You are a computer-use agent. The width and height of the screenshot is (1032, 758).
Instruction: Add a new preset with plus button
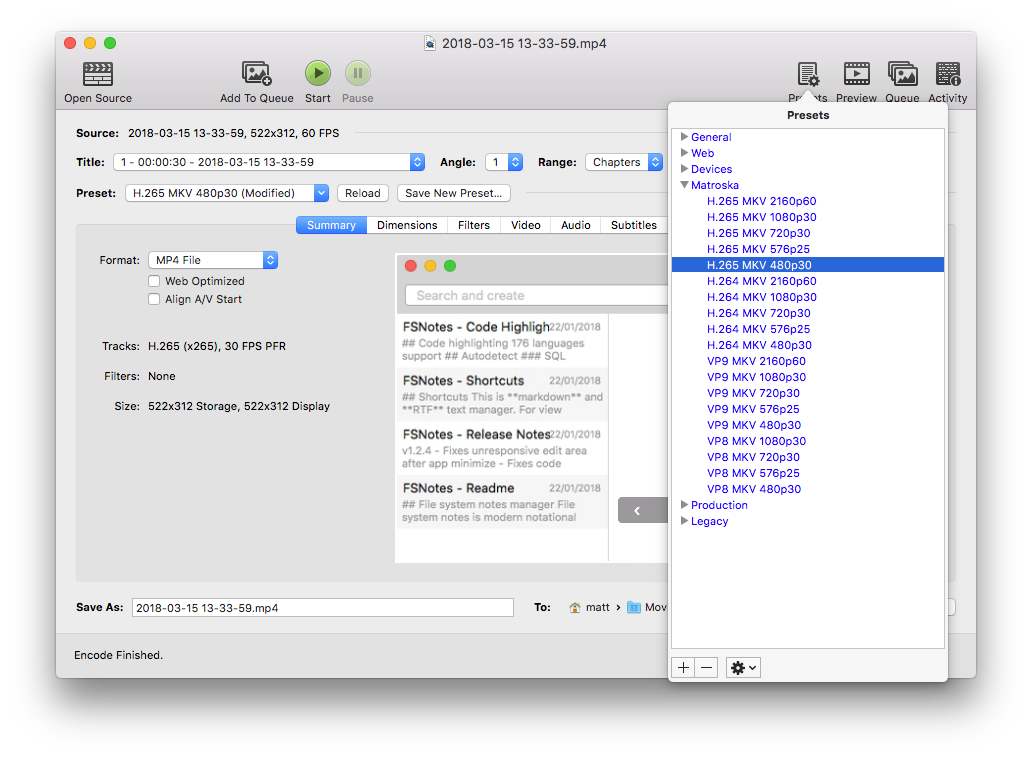(683, 668)
